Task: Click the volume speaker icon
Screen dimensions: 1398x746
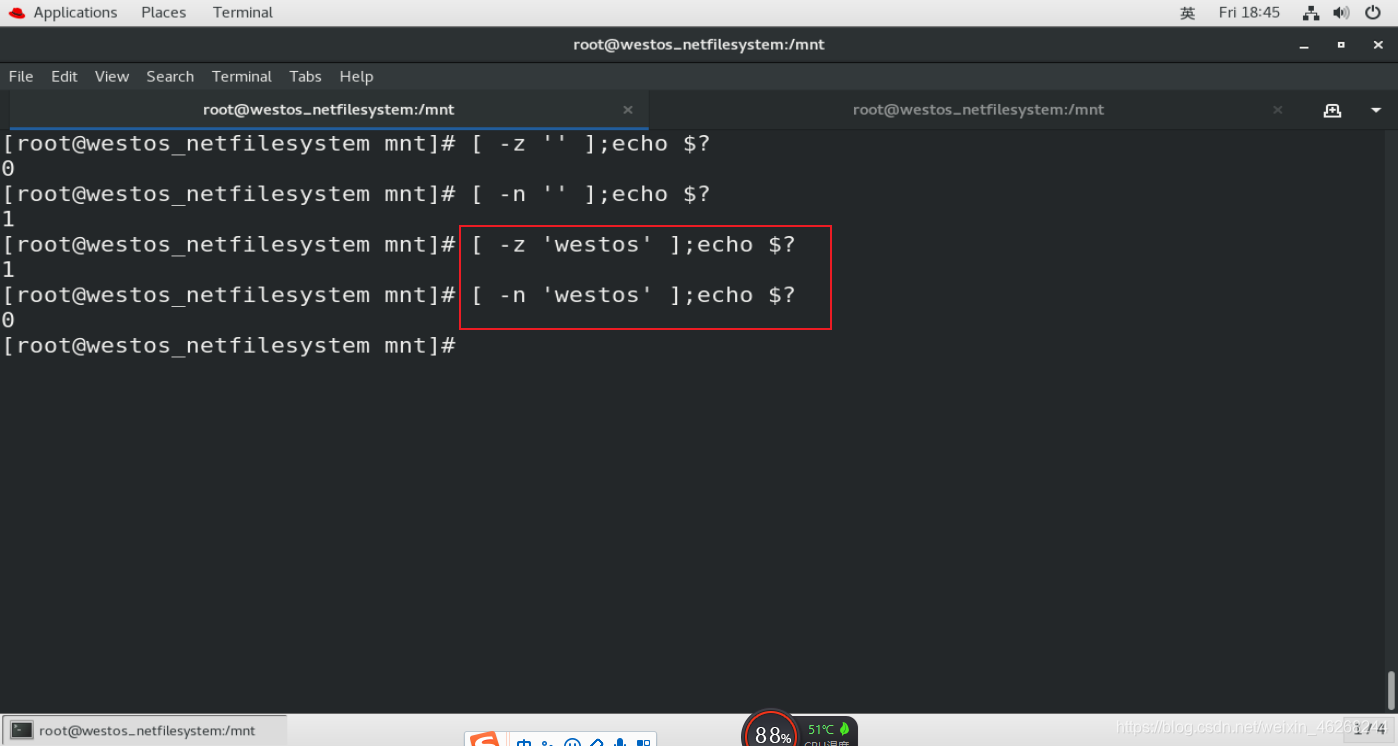Action: (x=1341, y=13)
